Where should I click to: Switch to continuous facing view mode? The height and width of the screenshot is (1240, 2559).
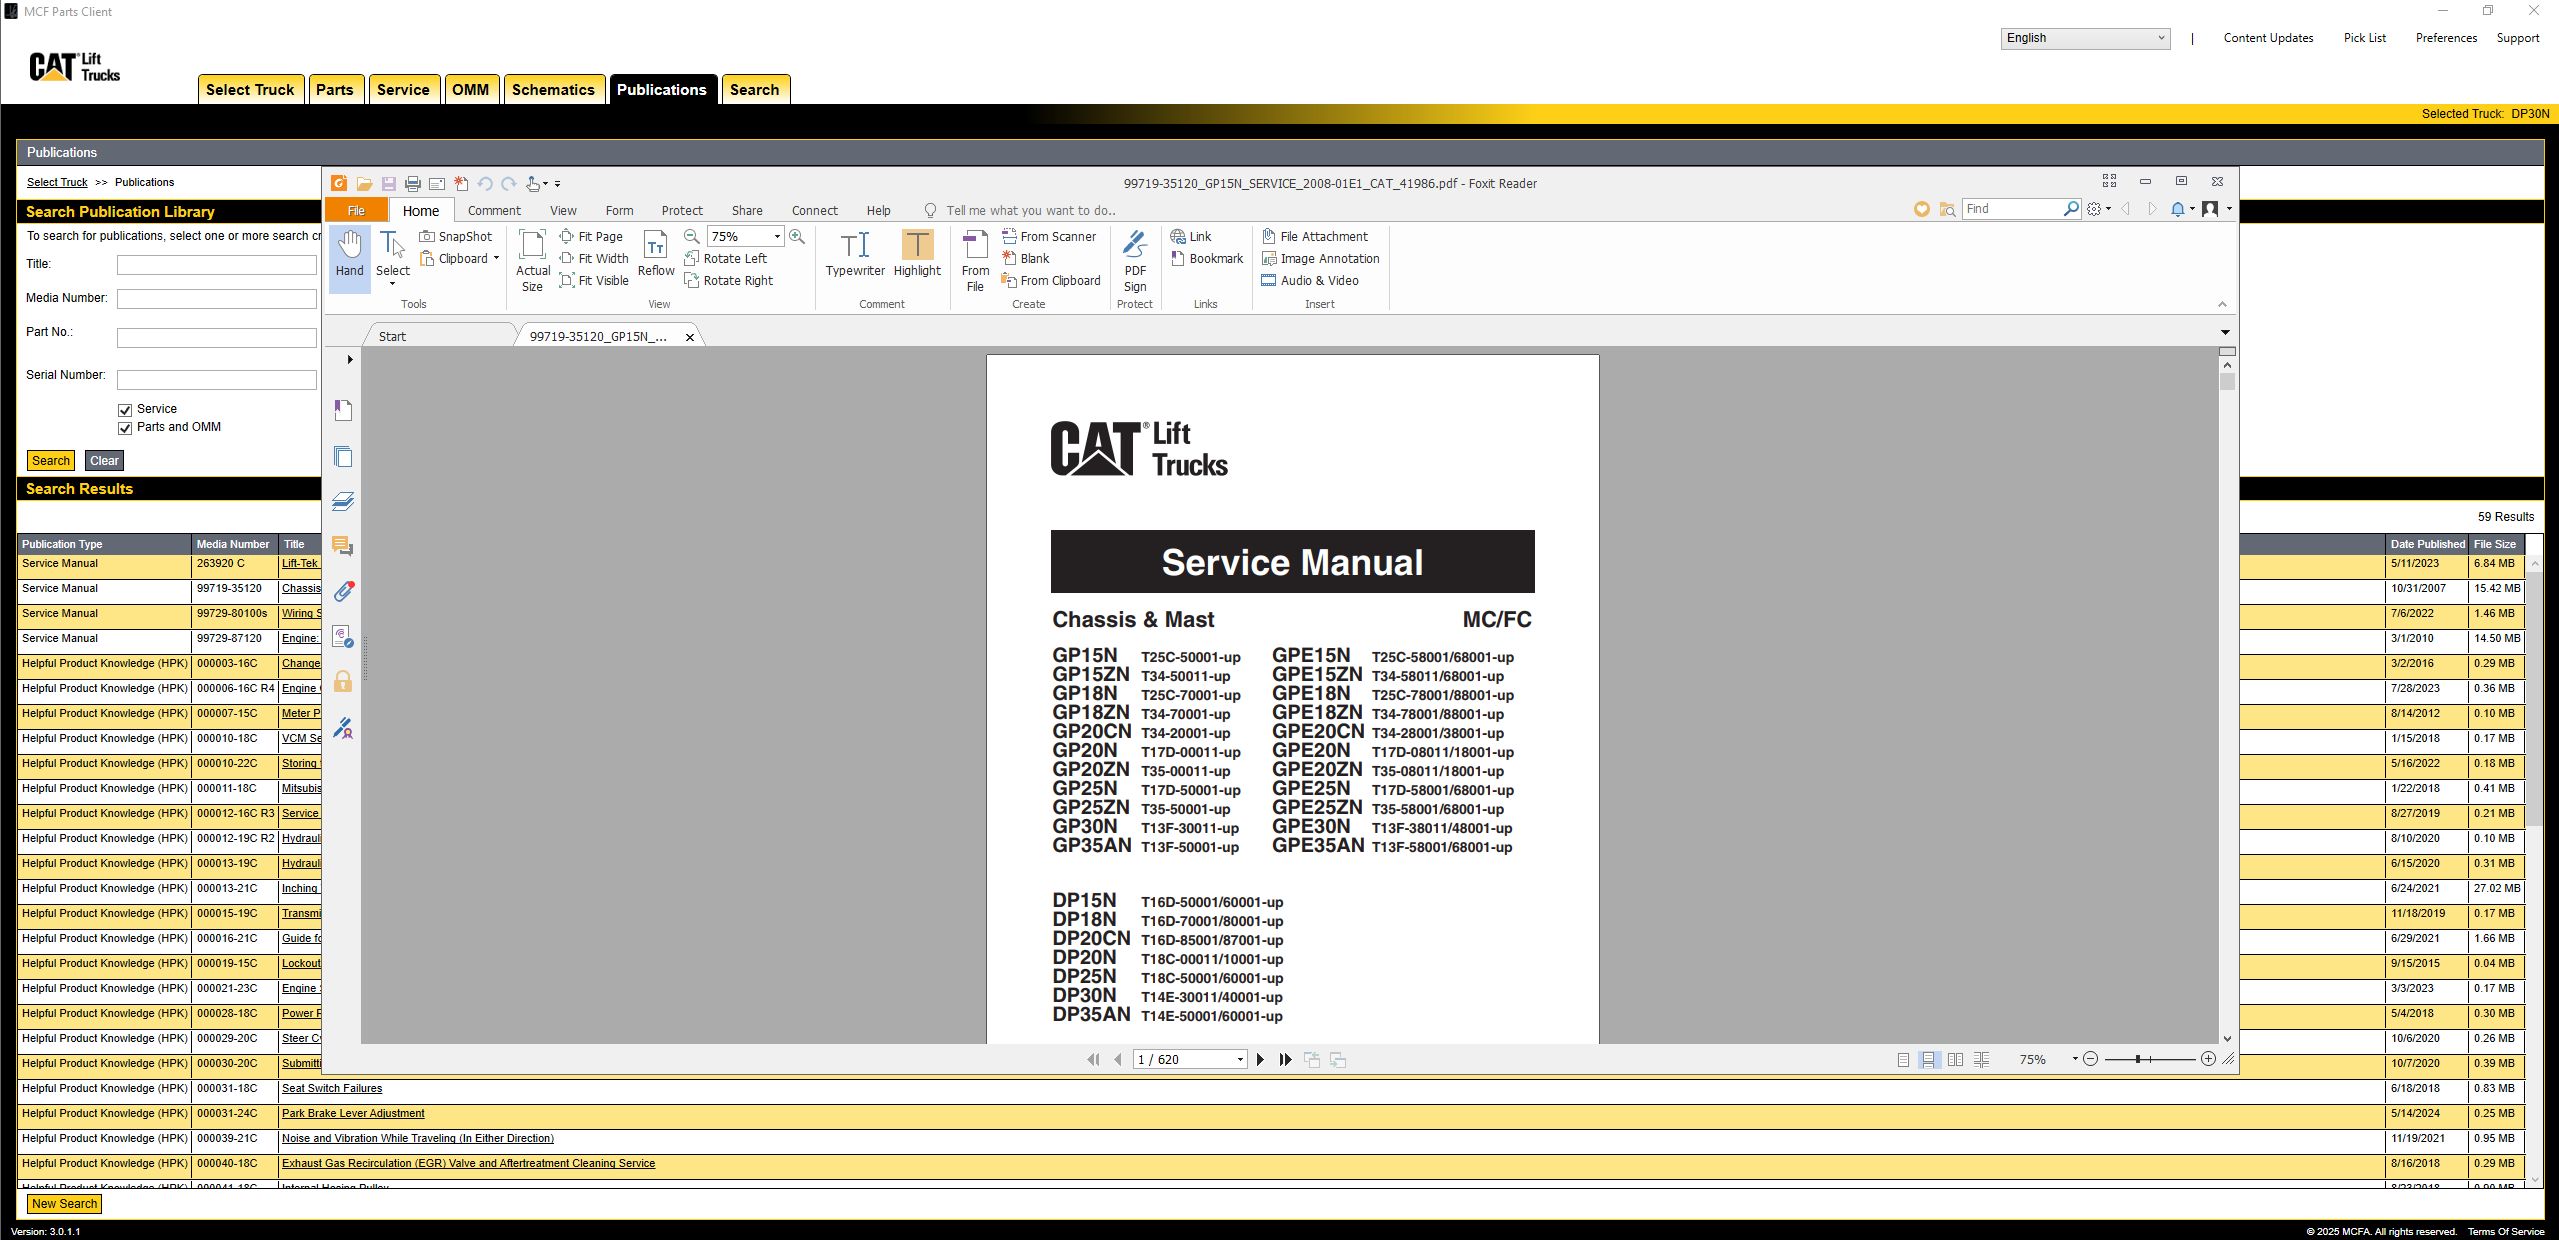pyautogui.click(x=1981, y=1060)
